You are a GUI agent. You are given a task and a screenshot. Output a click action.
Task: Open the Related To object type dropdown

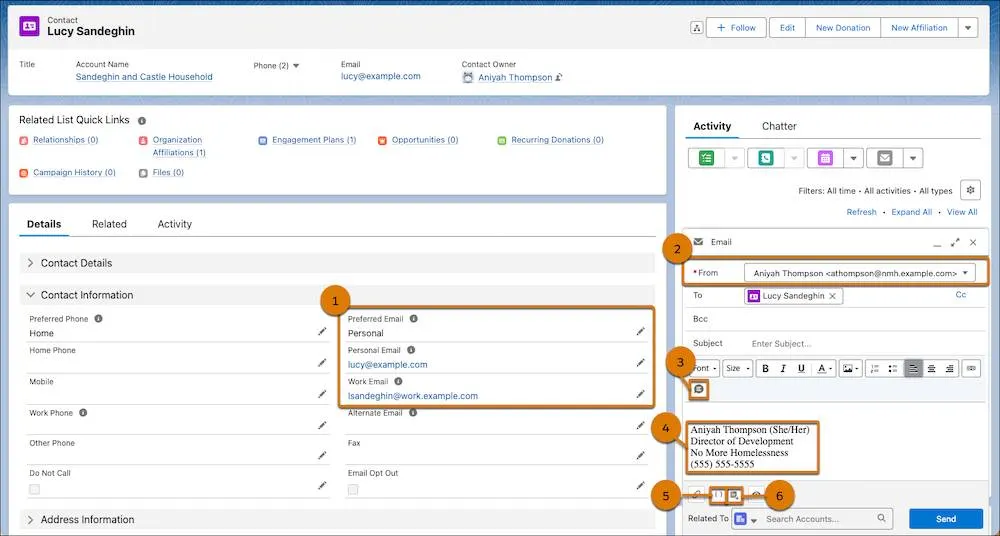click(x=746, y=519)
